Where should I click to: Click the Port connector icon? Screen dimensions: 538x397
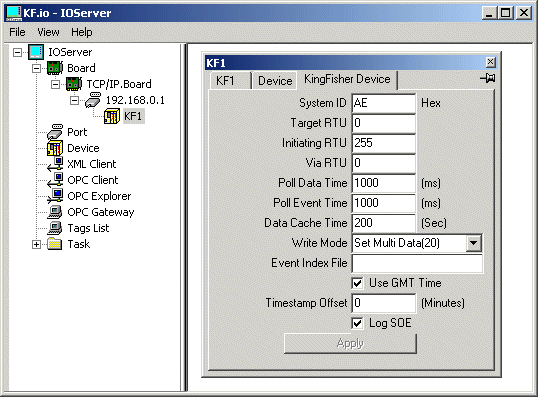pos(55,132)
